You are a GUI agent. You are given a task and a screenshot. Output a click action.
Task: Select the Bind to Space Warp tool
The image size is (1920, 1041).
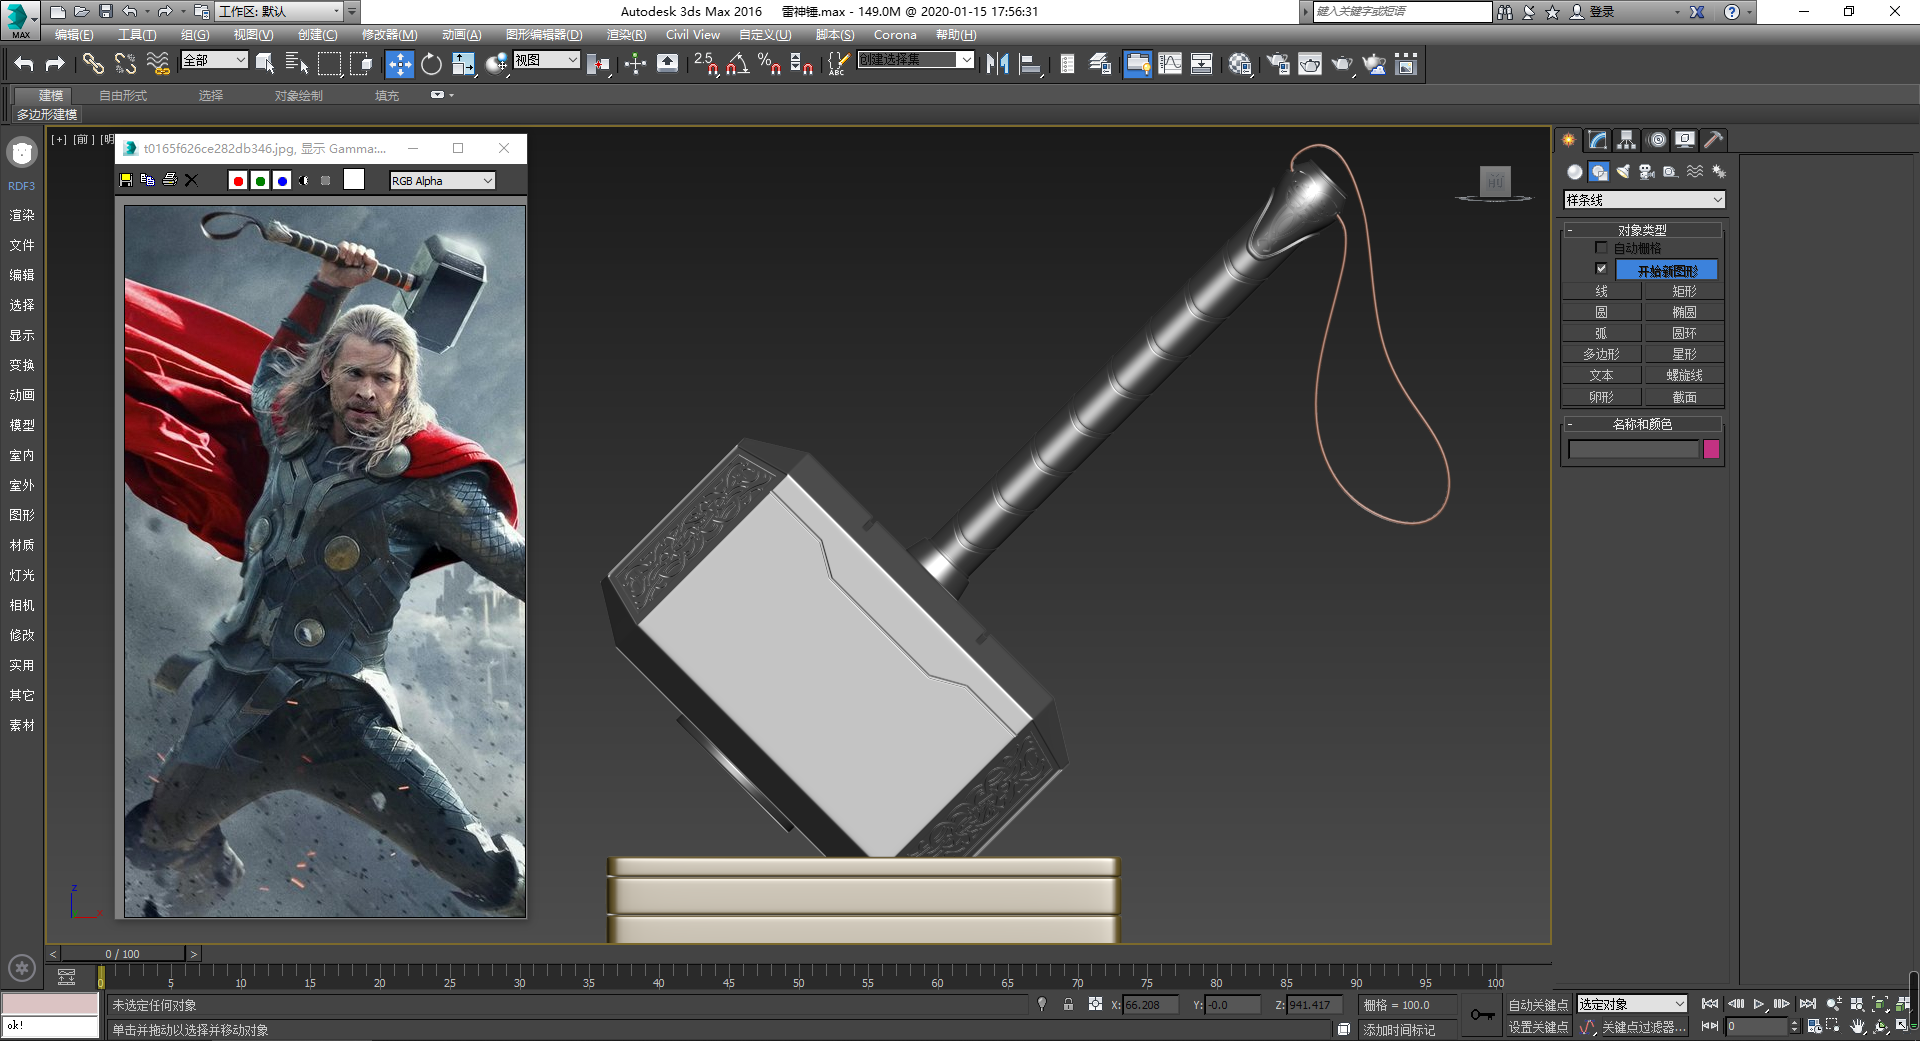point(158,64)
